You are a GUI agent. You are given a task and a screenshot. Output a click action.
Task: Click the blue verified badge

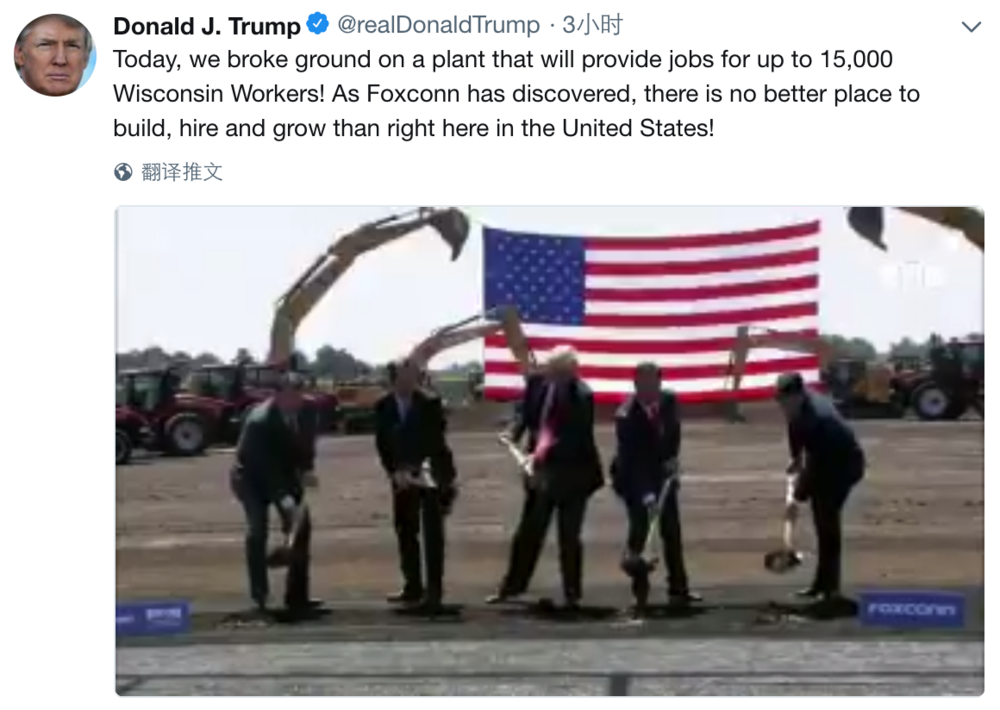317,24
